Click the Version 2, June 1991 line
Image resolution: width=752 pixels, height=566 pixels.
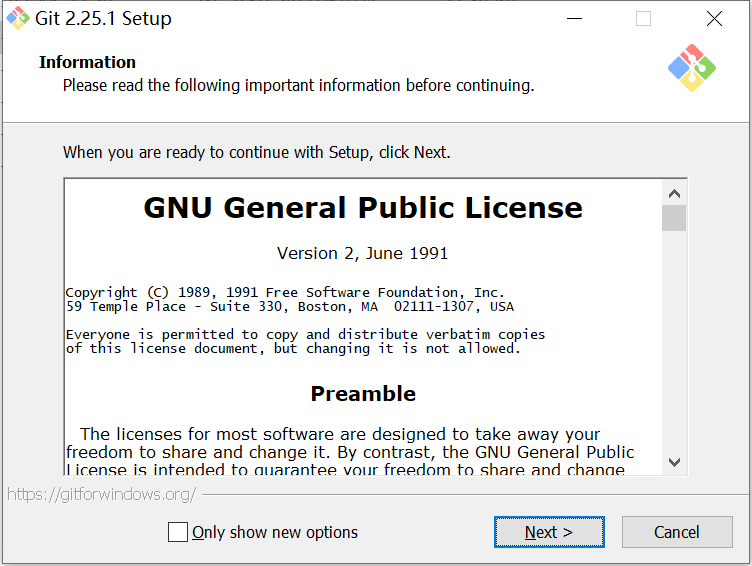click(363, 253)
